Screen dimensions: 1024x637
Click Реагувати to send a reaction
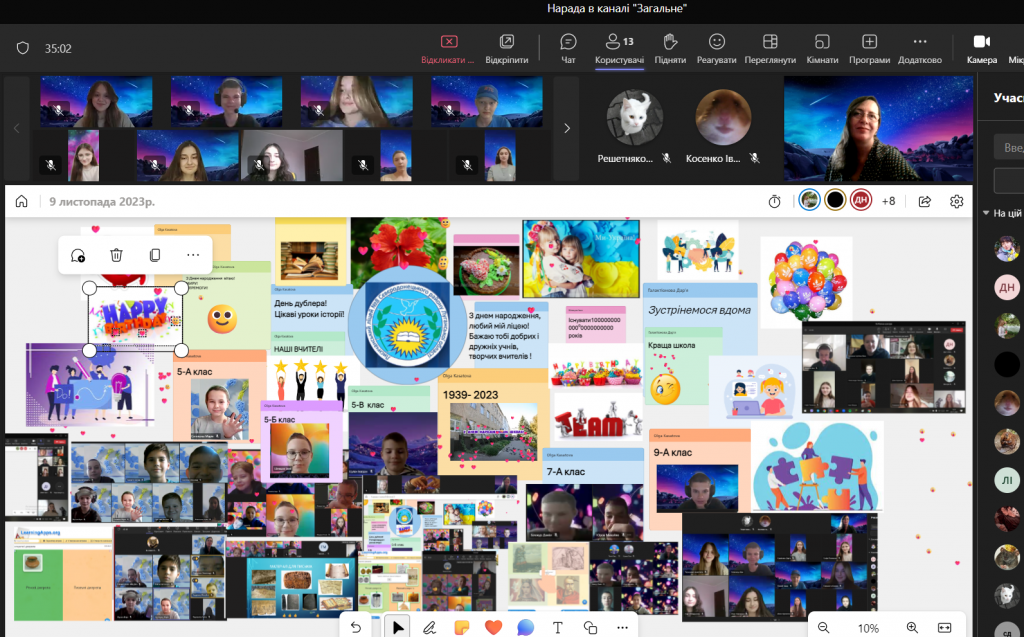pyautogui.click(x=716, y=46)
